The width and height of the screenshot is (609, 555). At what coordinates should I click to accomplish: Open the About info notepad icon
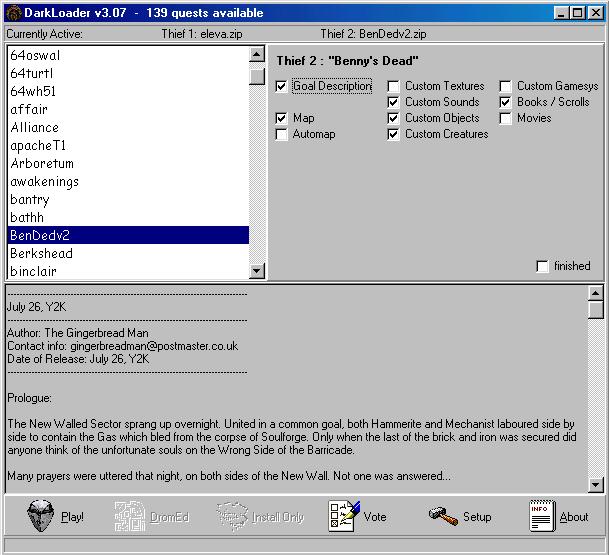(542, 516)
